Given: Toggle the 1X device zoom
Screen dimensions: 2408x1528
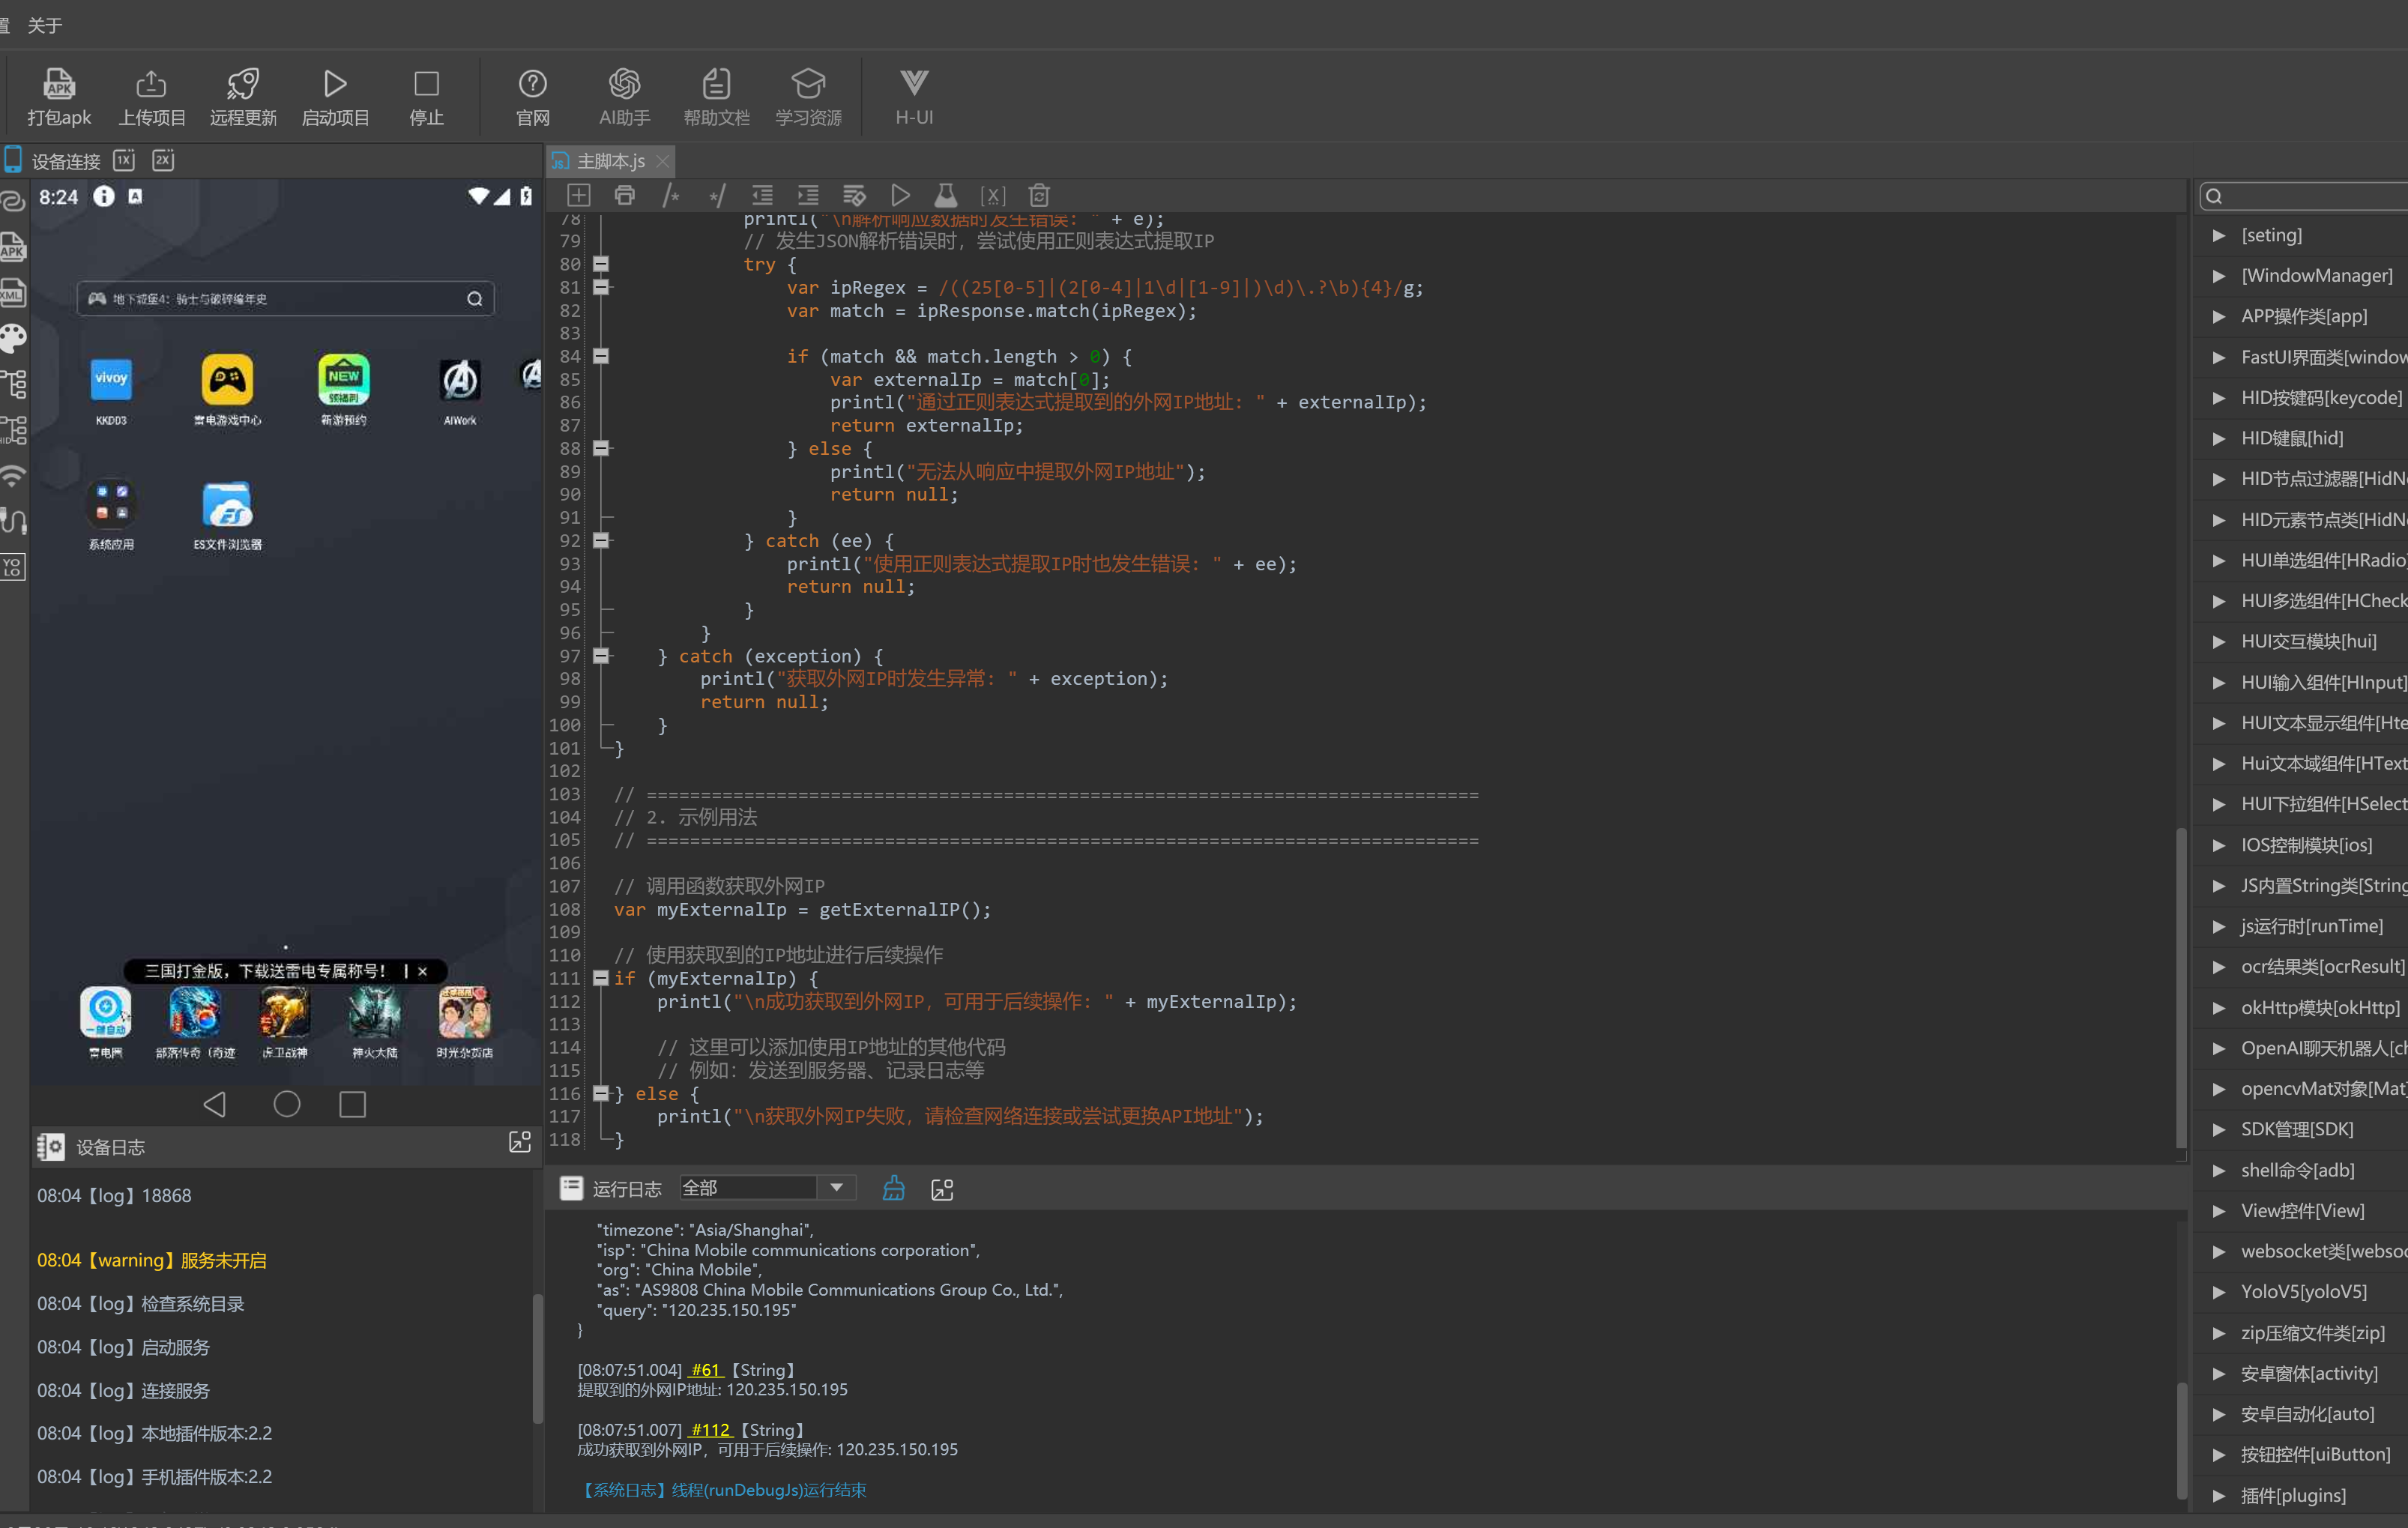Looking at the screenshot, I should pyautogui.click(x=124, y=160).
